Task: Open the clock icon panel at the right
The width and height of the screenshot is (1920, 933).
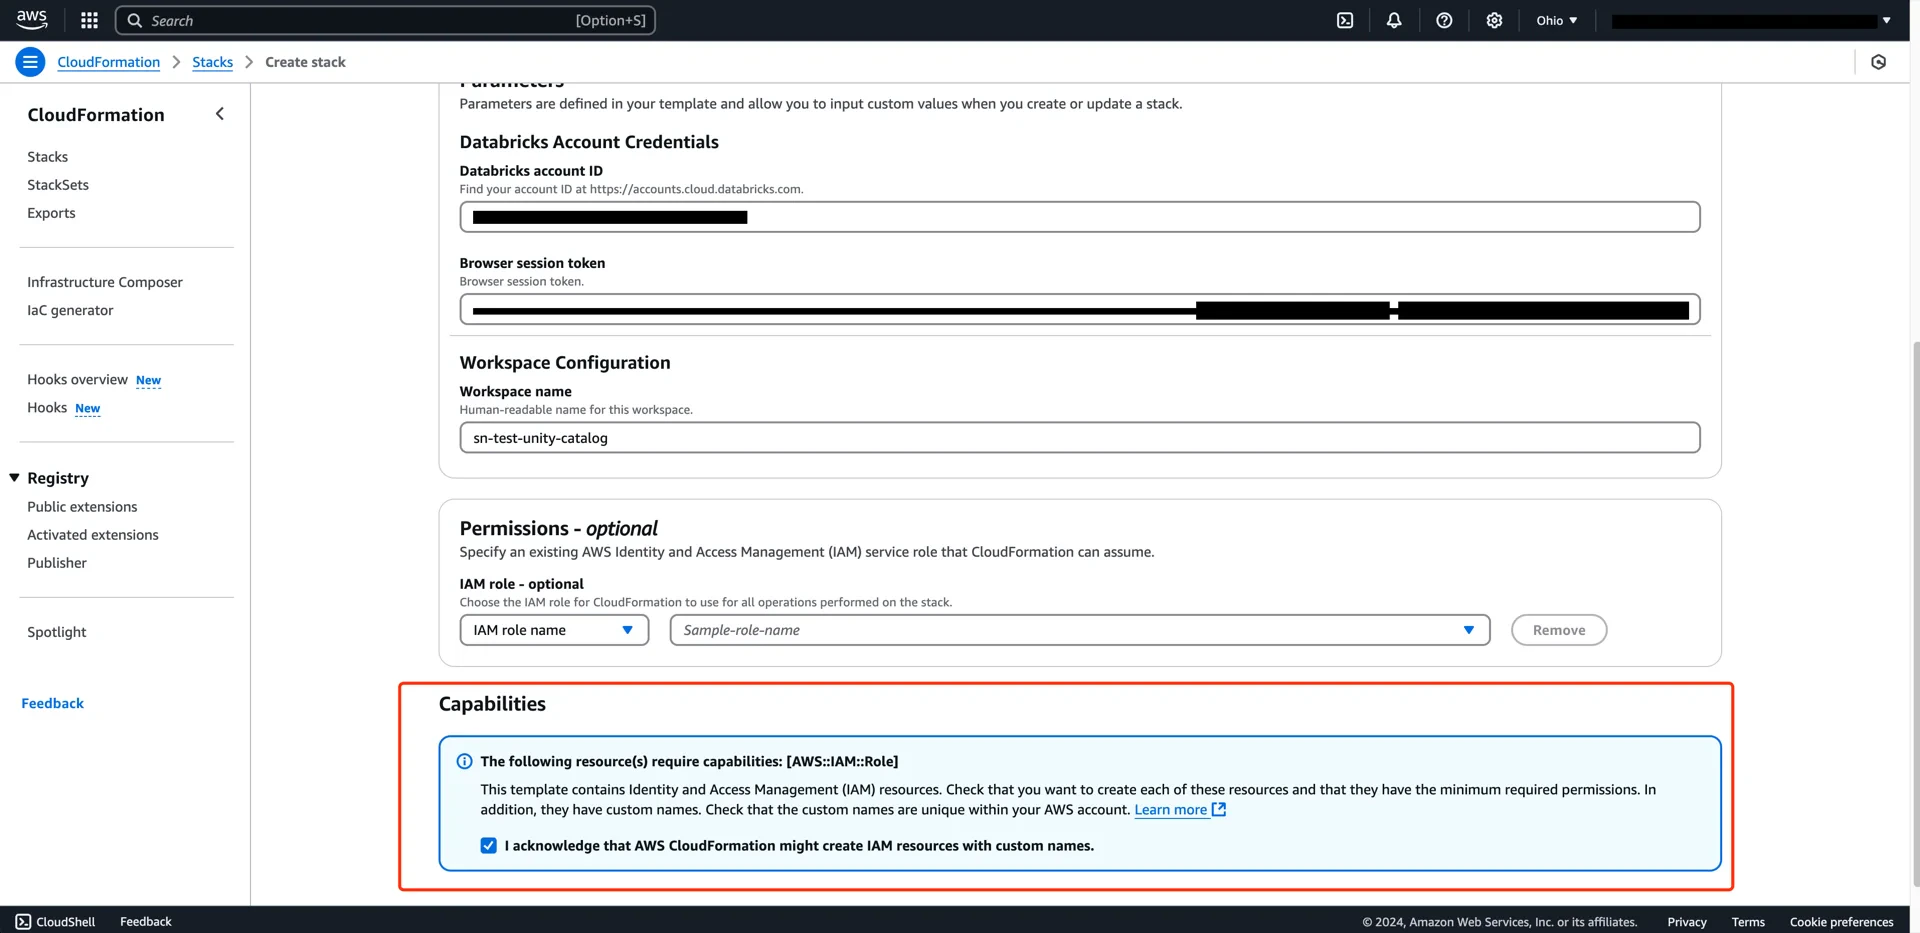Action: (1879, 62)
